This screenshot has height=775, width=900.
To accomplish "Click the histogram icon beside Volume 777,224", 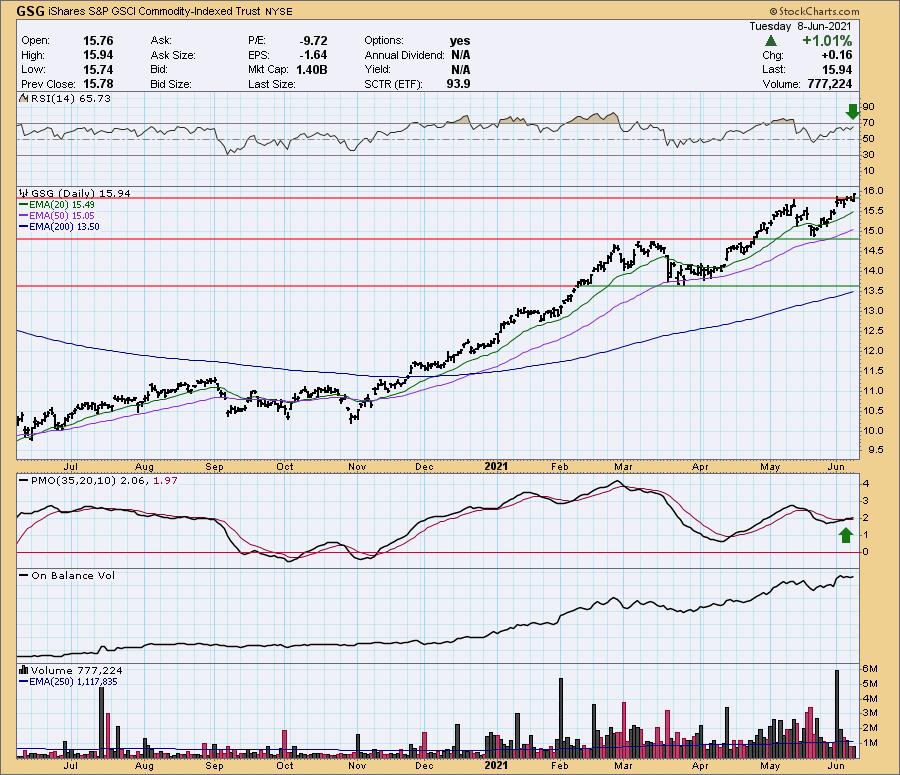I will tap(24, 670).
